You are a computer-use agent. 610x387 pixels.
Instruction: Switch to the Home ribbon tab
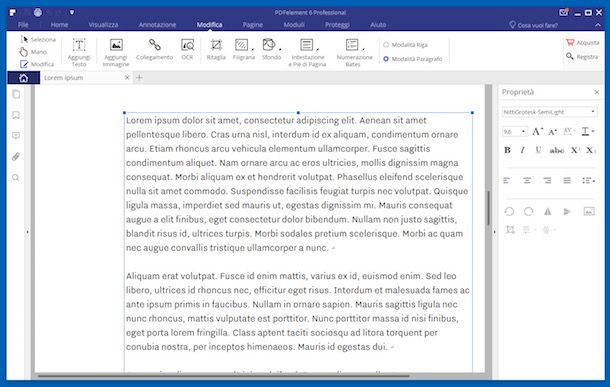click(59, 25)
